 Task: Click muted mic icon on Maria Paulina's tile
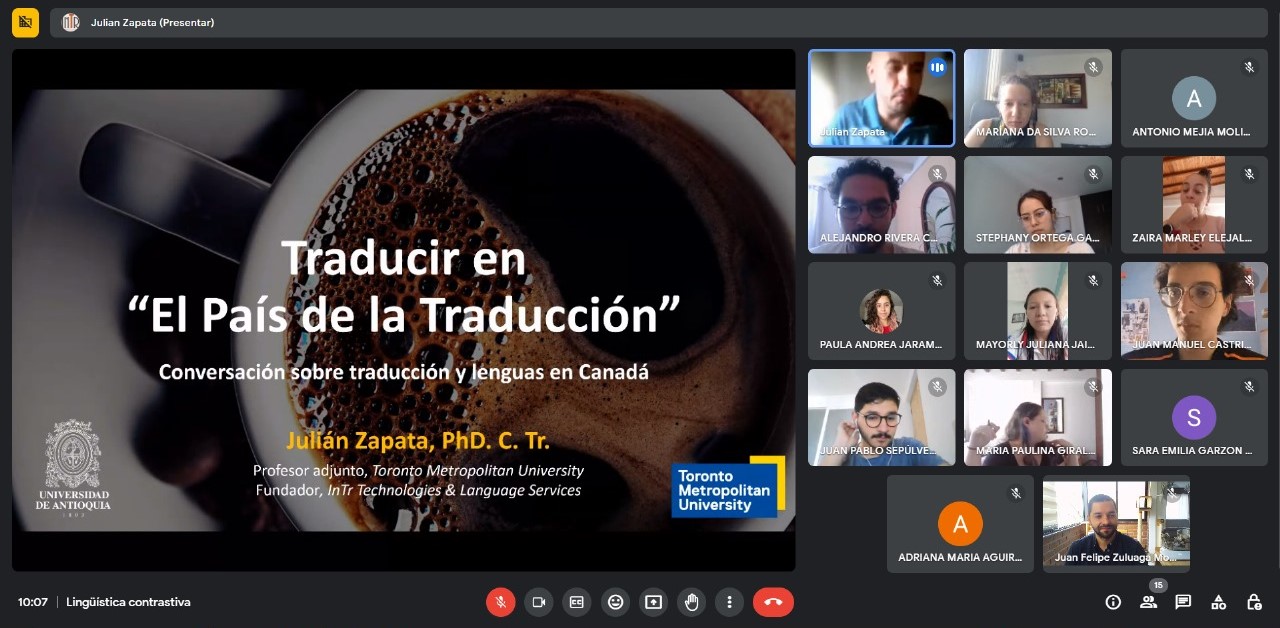pyautogui.click(x=1093, y=387)
